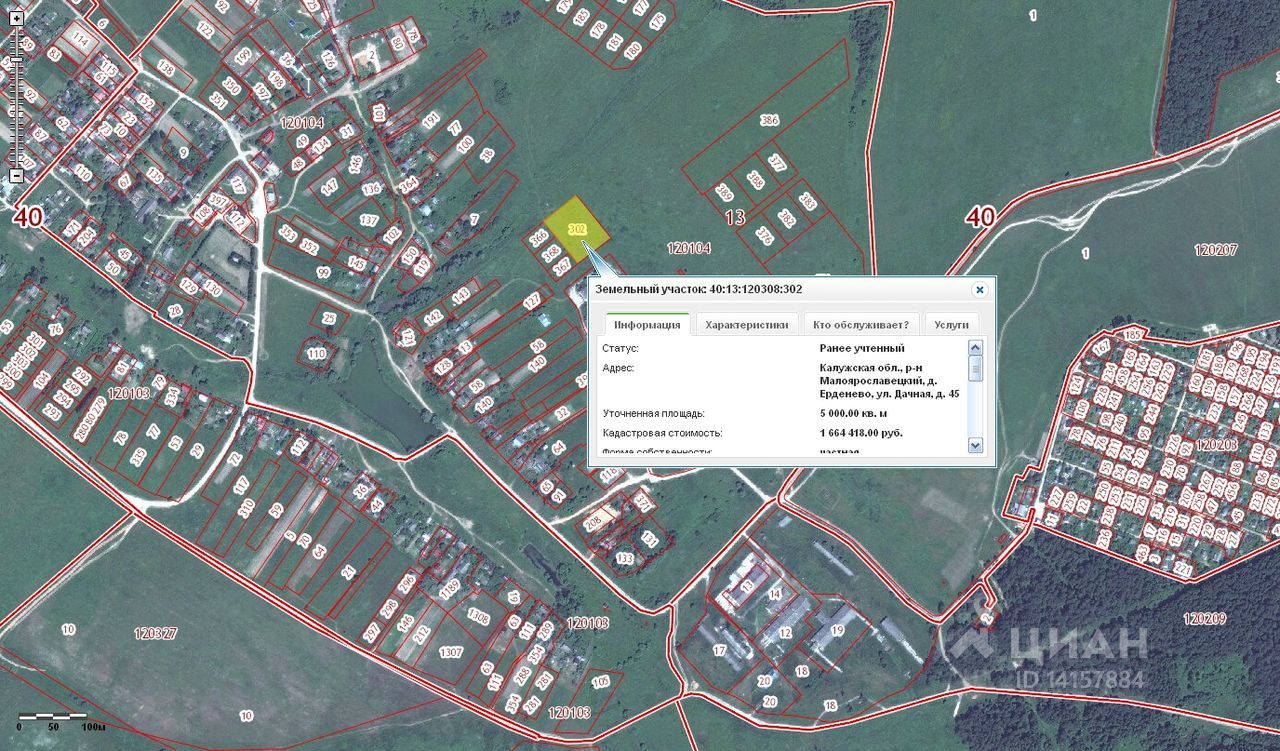The width and height of the screenshot is (1280, 751).
Task: Select parcel 105 on map
Action: [600, 682]
